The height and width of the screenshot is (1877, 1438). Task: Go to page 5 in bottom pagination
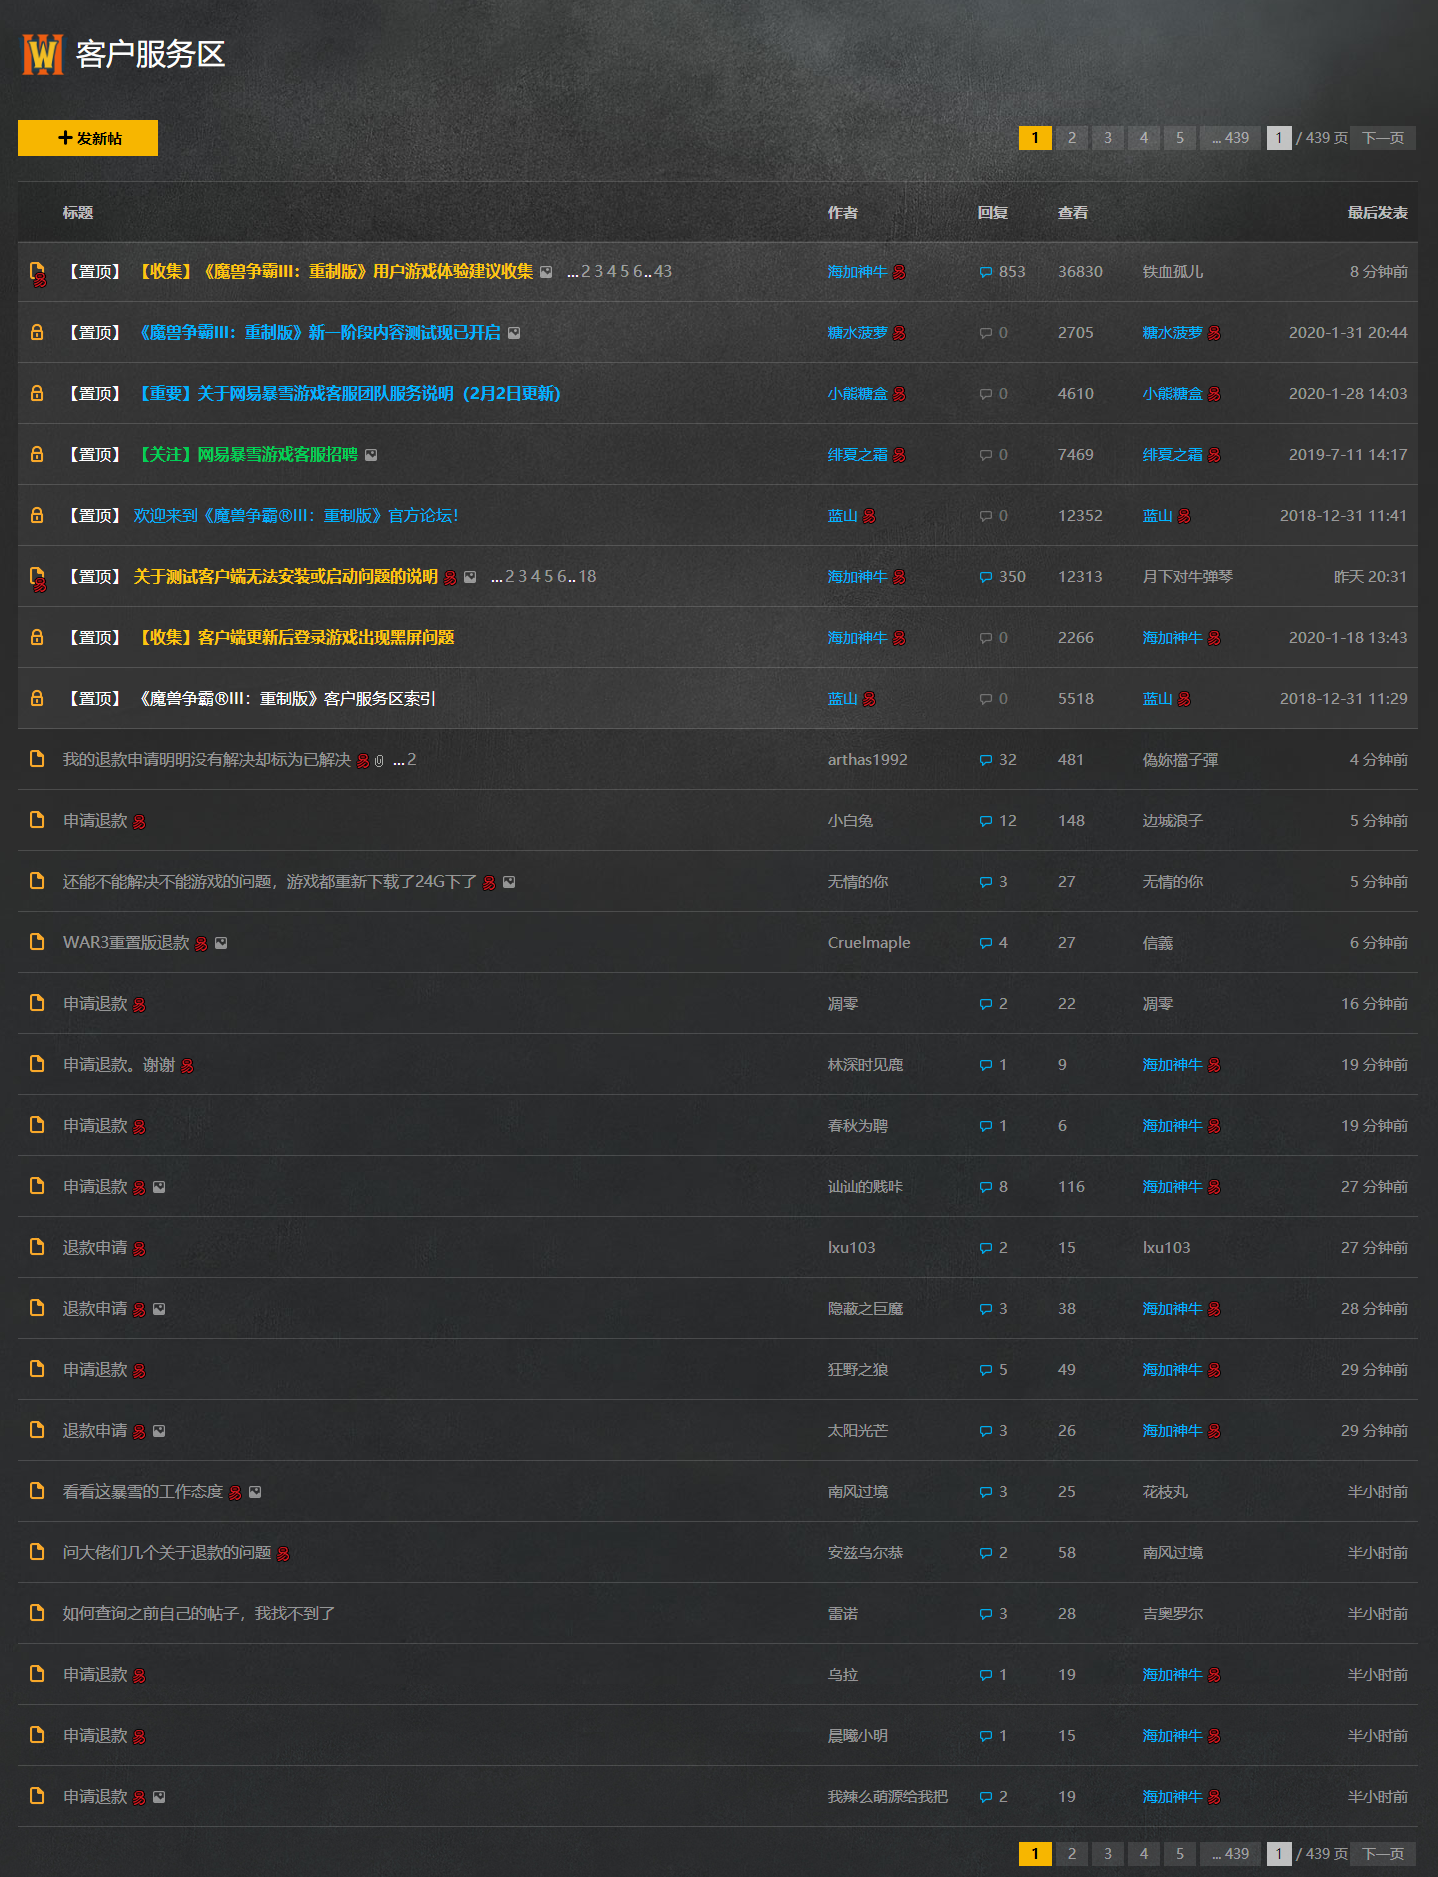pyautogui.click(x=1179, y=1854)
